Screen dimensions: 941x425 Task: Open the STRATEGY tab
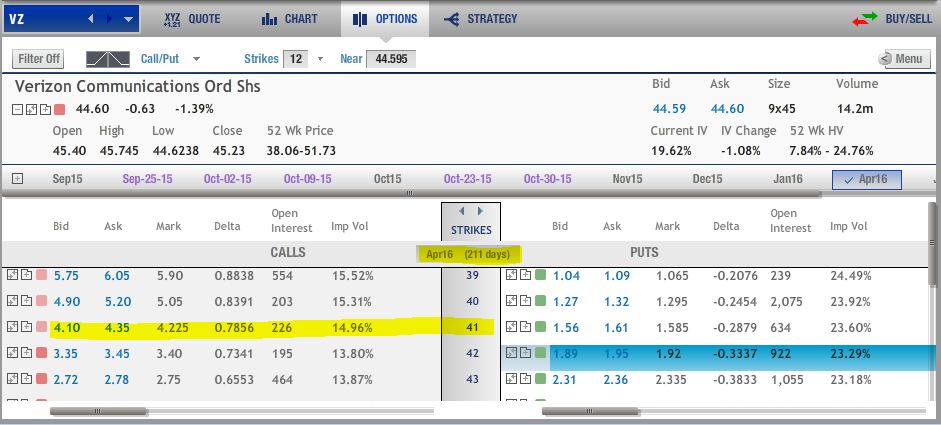coord(481,19)
